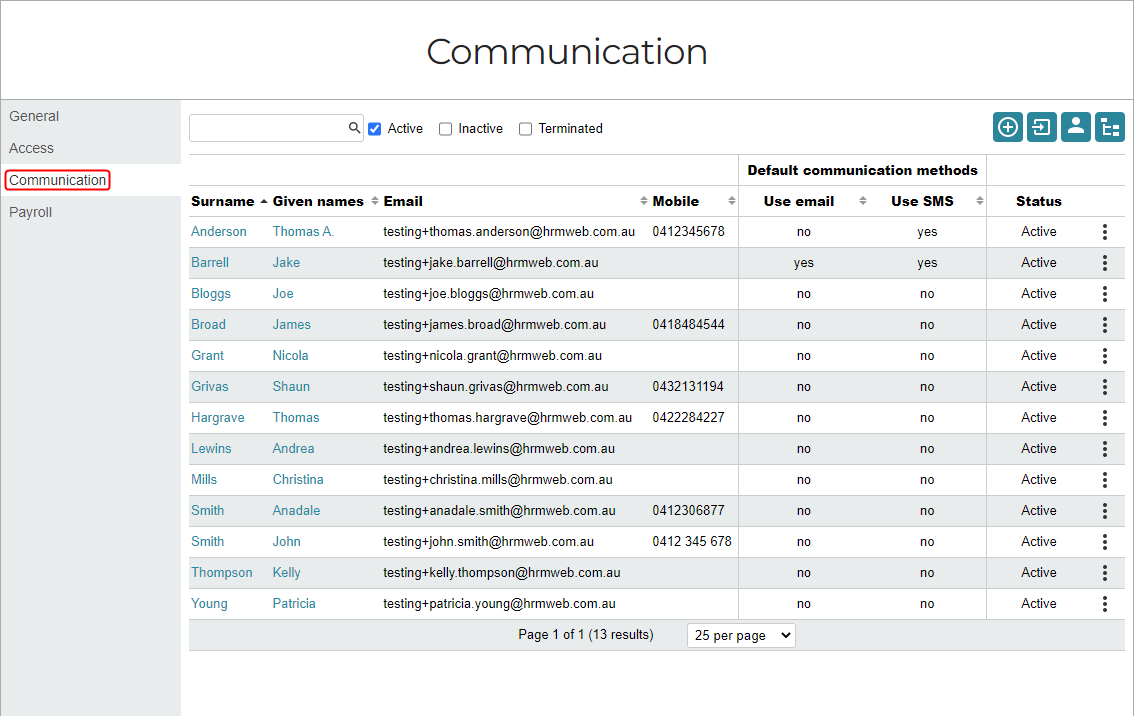Click email testing+jake.barrell@hrmweb.com.au
This screenshot has width=1134, height=716.
pyautogui.click(x=491, y=263)
